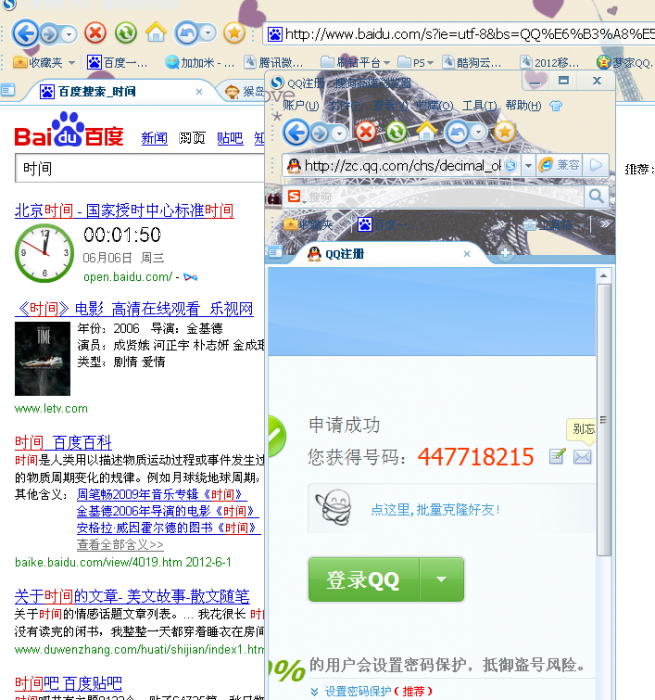
Task: Click the Baidu search field containing 时间
Action: (x=139, y=168)
